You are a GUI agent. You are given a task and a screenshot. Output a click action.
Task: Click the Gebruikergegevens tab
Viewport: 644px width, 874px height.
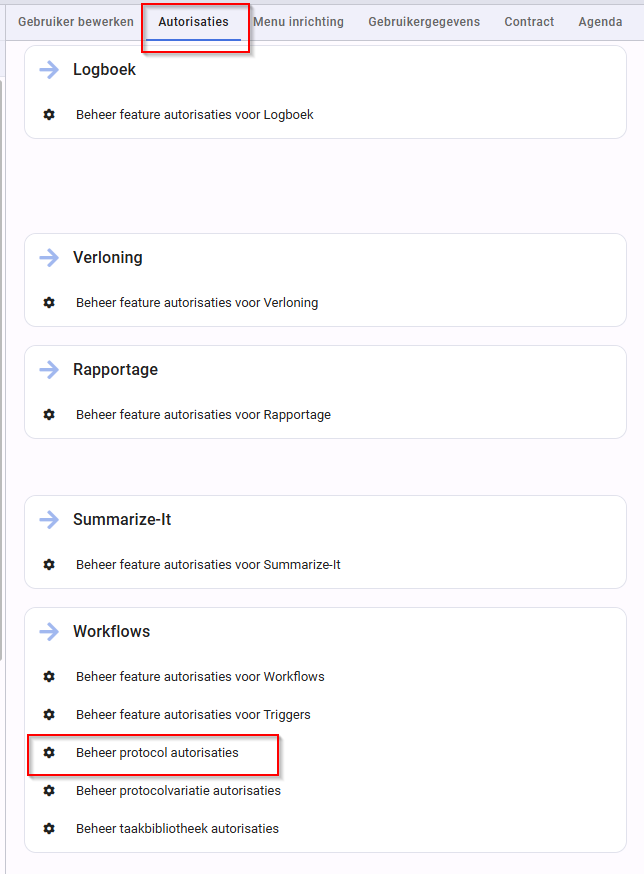click(x=424, y=22)
